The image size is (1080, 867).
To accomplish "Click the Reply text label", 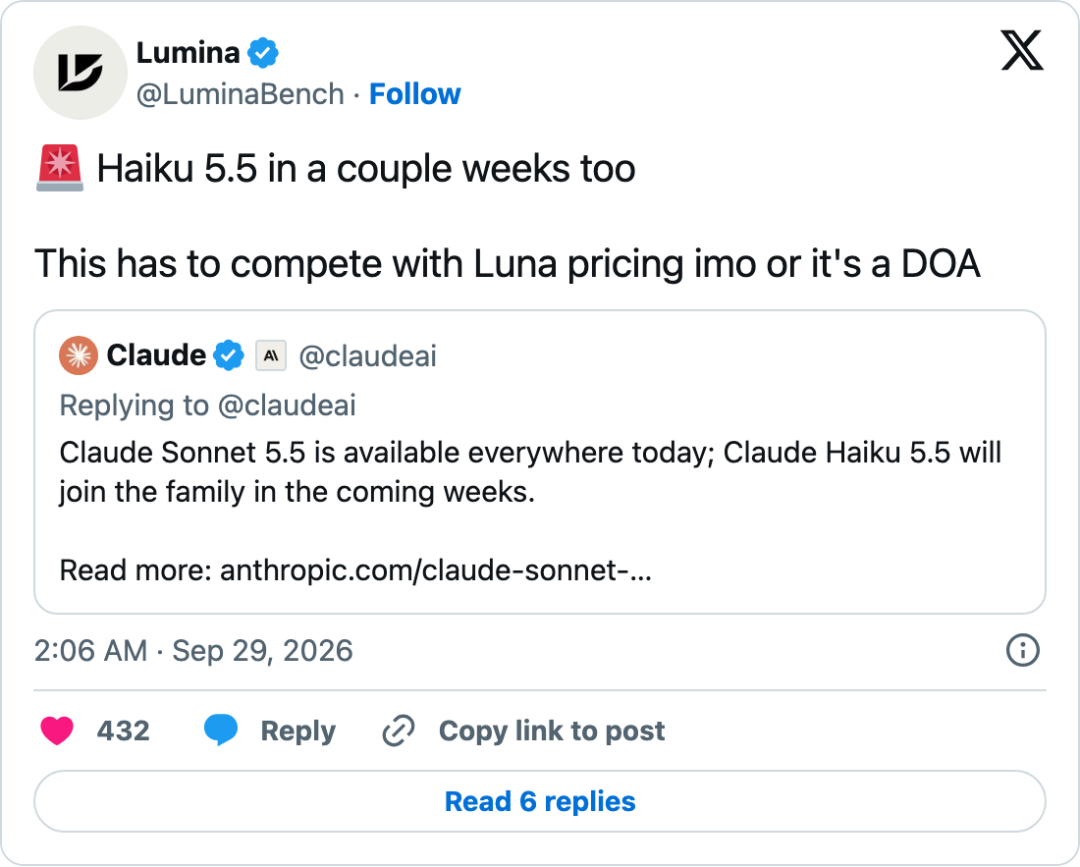I will click(298, 731).
